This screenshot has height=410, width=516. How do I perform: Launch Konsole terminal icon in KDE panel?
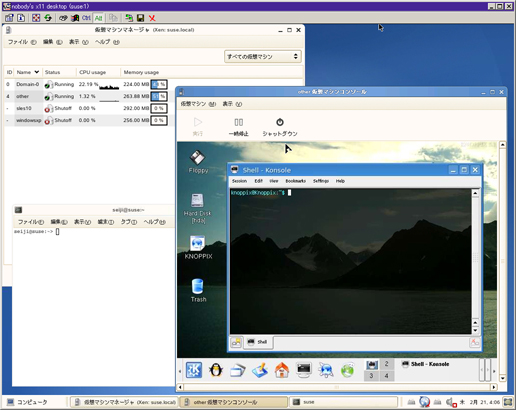304,370
